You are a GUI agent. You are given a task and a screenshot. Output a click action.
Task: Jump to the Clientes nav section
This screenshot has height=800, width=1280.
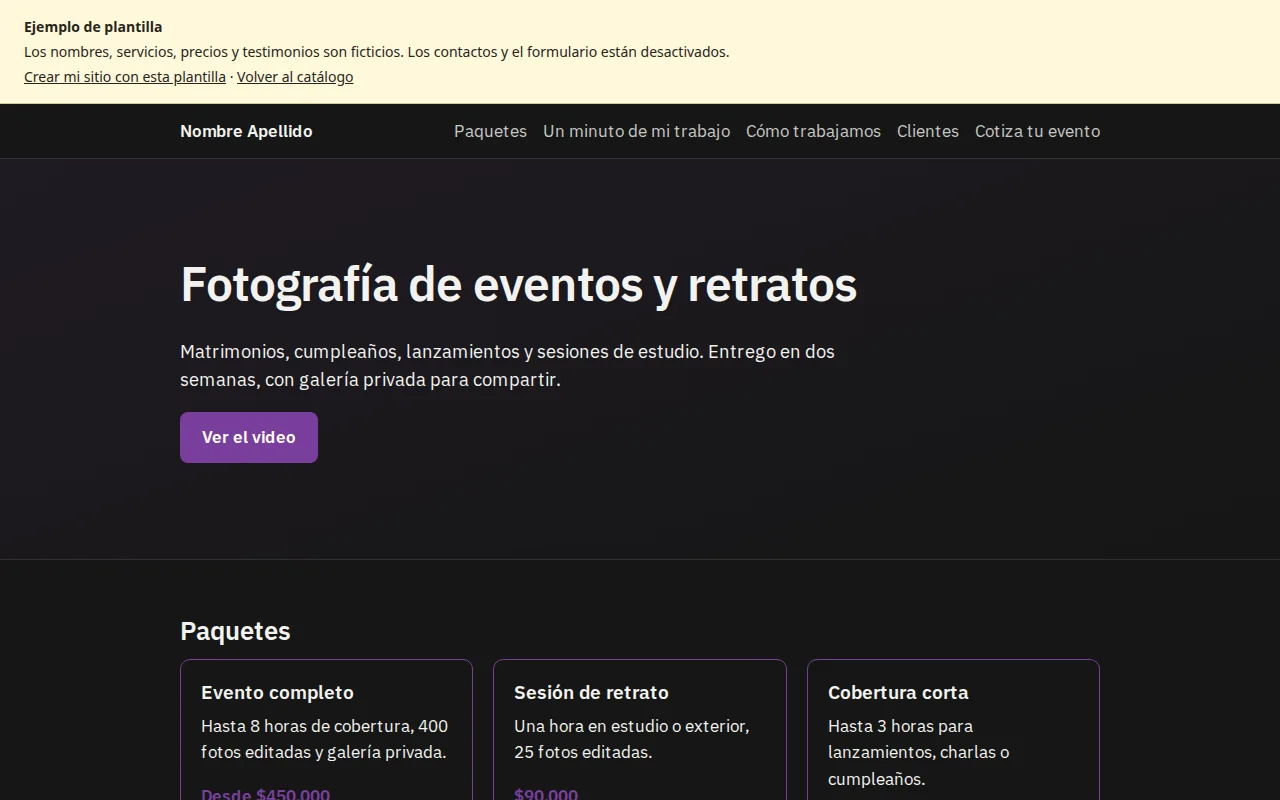(928, 131)
